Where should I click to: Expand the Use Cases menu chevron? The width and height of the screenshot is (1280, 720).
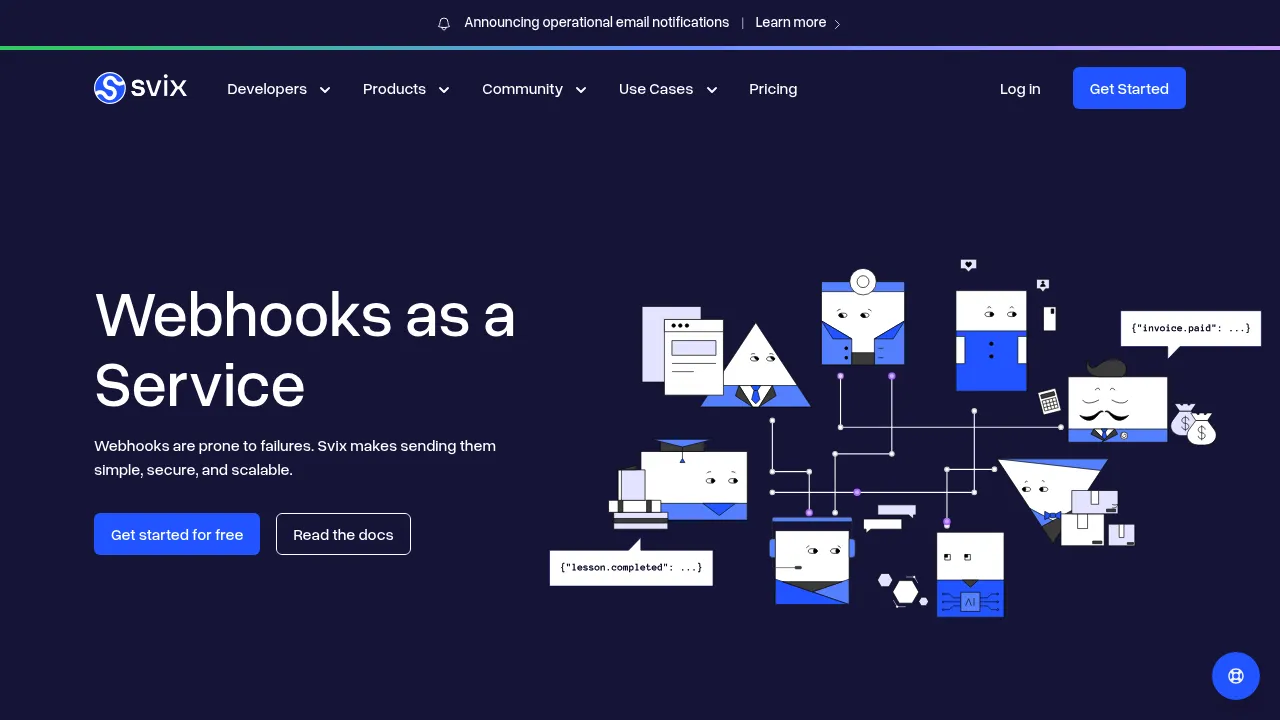(712, 90)
